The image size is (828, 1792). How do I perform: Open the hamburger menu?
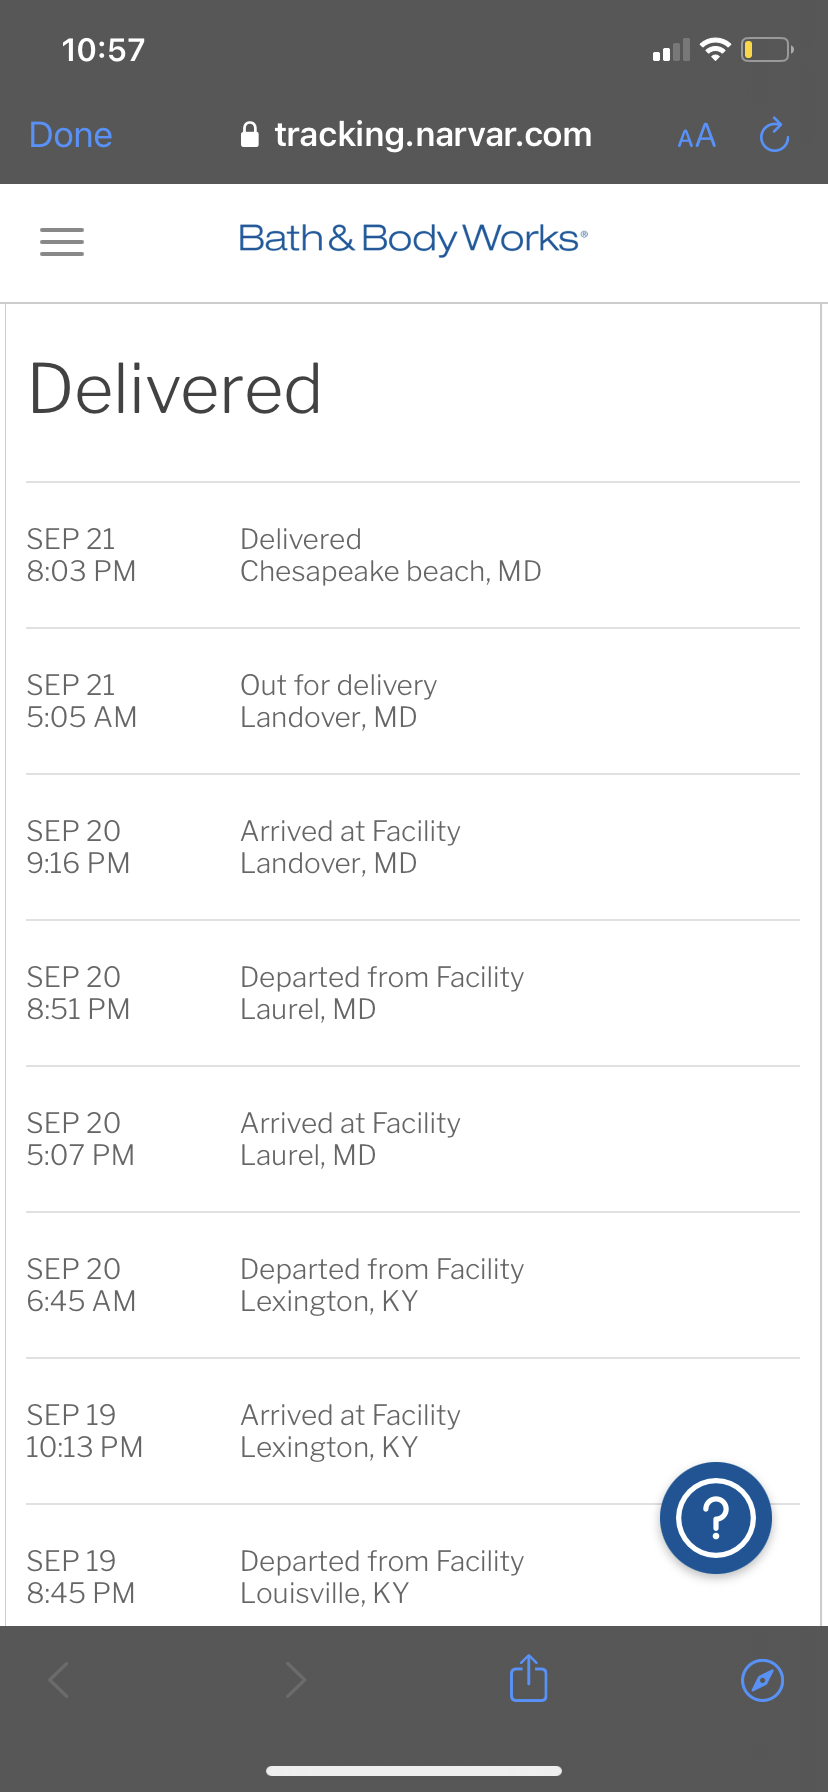tap(62, 241)
